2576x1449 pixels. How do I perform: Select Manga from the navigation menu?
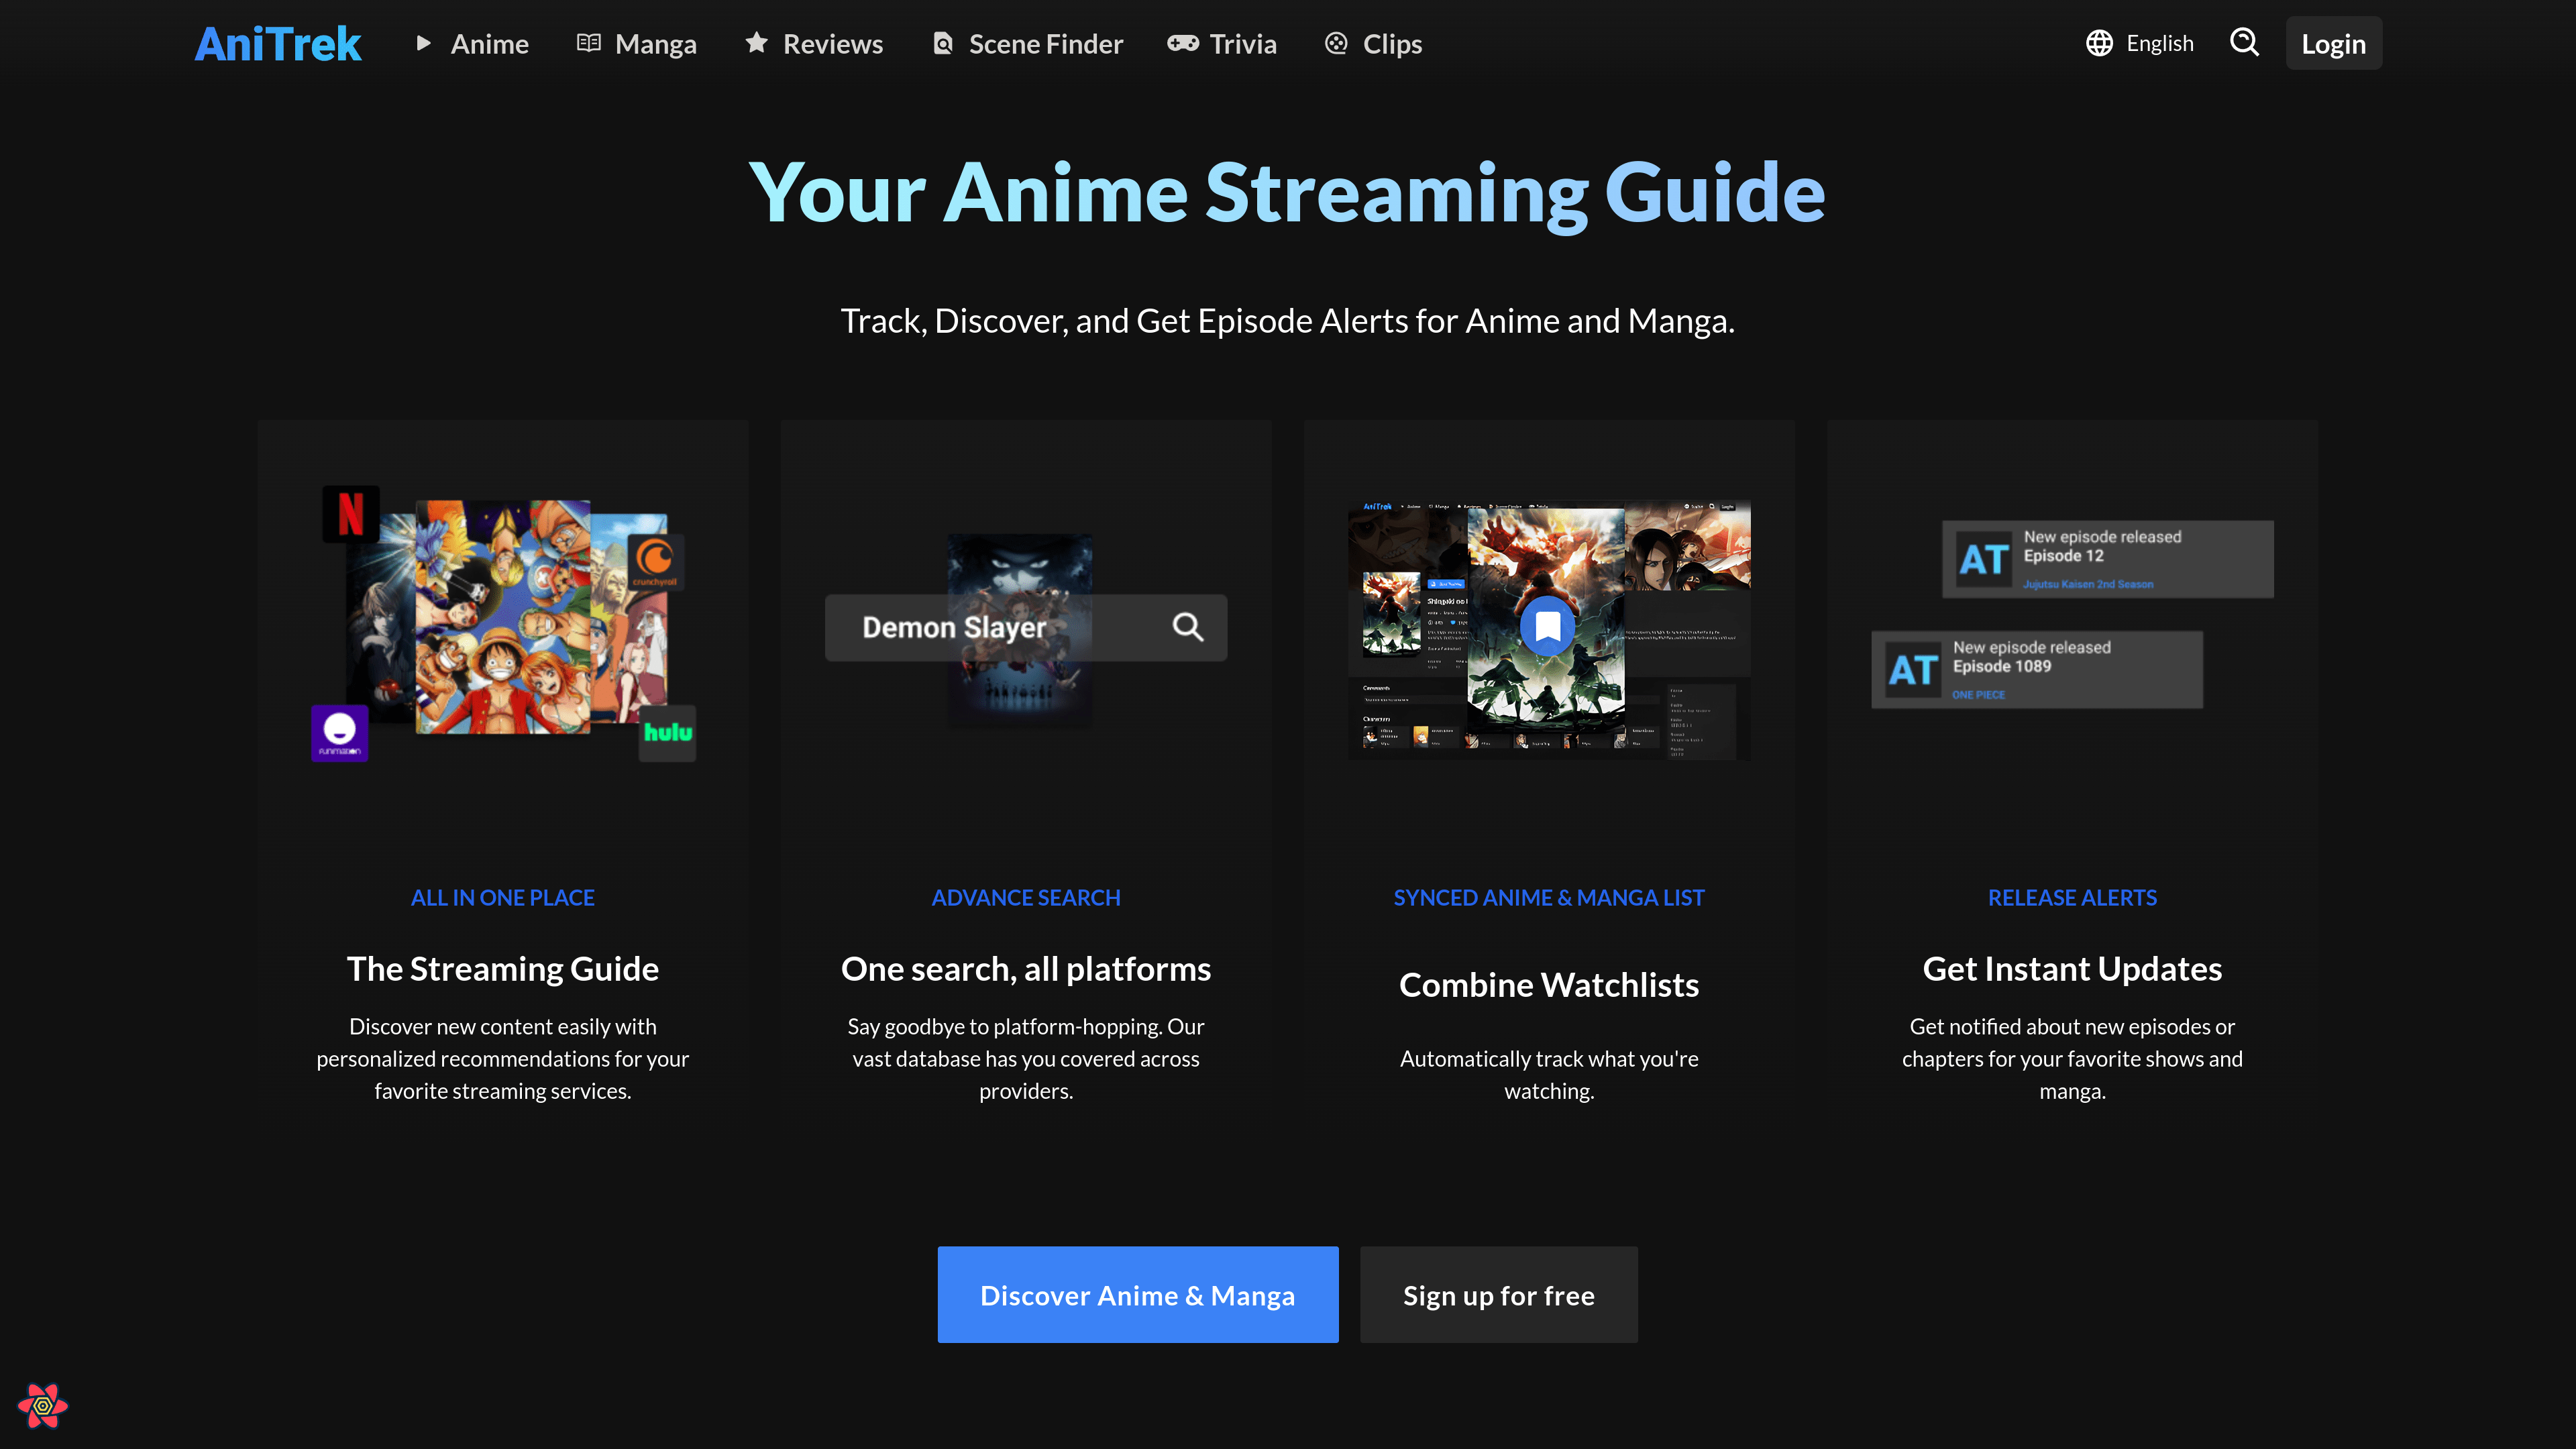pos(657,43)
